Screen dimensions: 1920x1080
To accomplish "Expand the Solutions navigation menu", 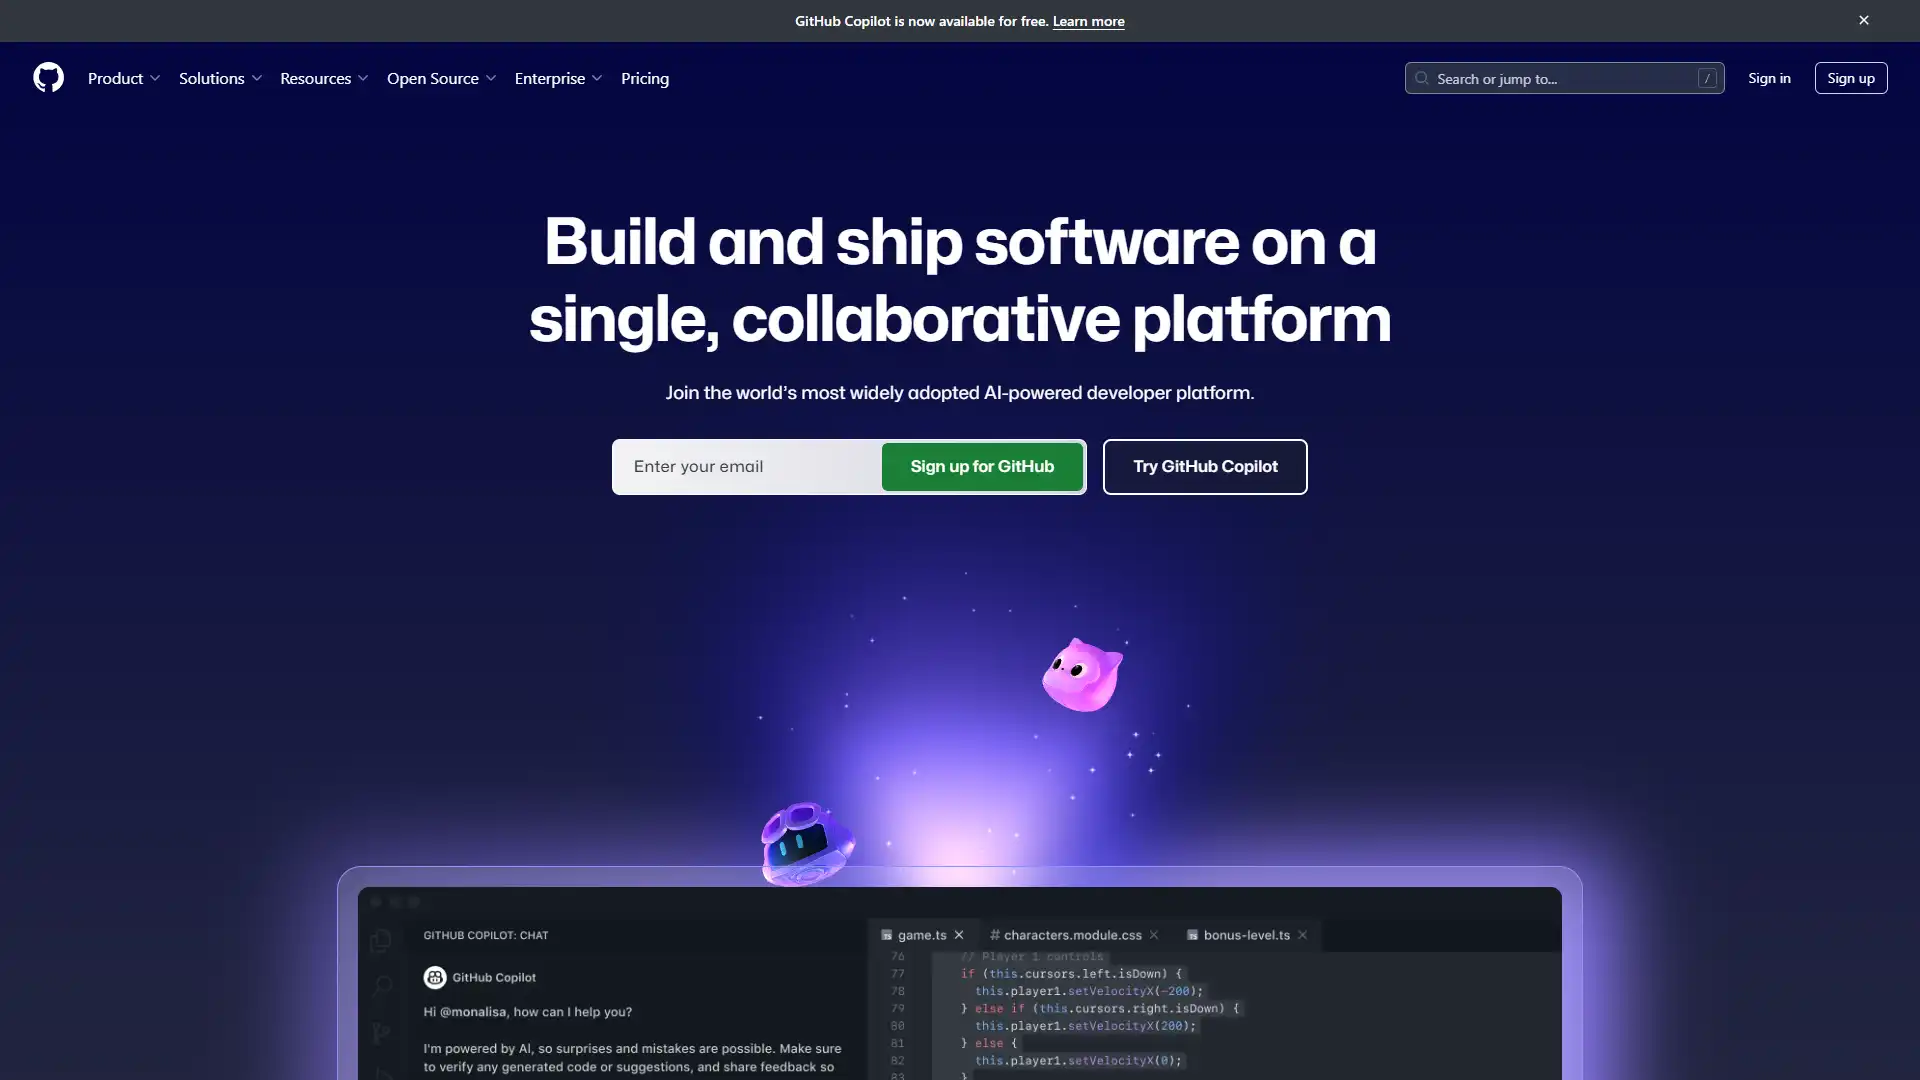I will coord(219,78).
